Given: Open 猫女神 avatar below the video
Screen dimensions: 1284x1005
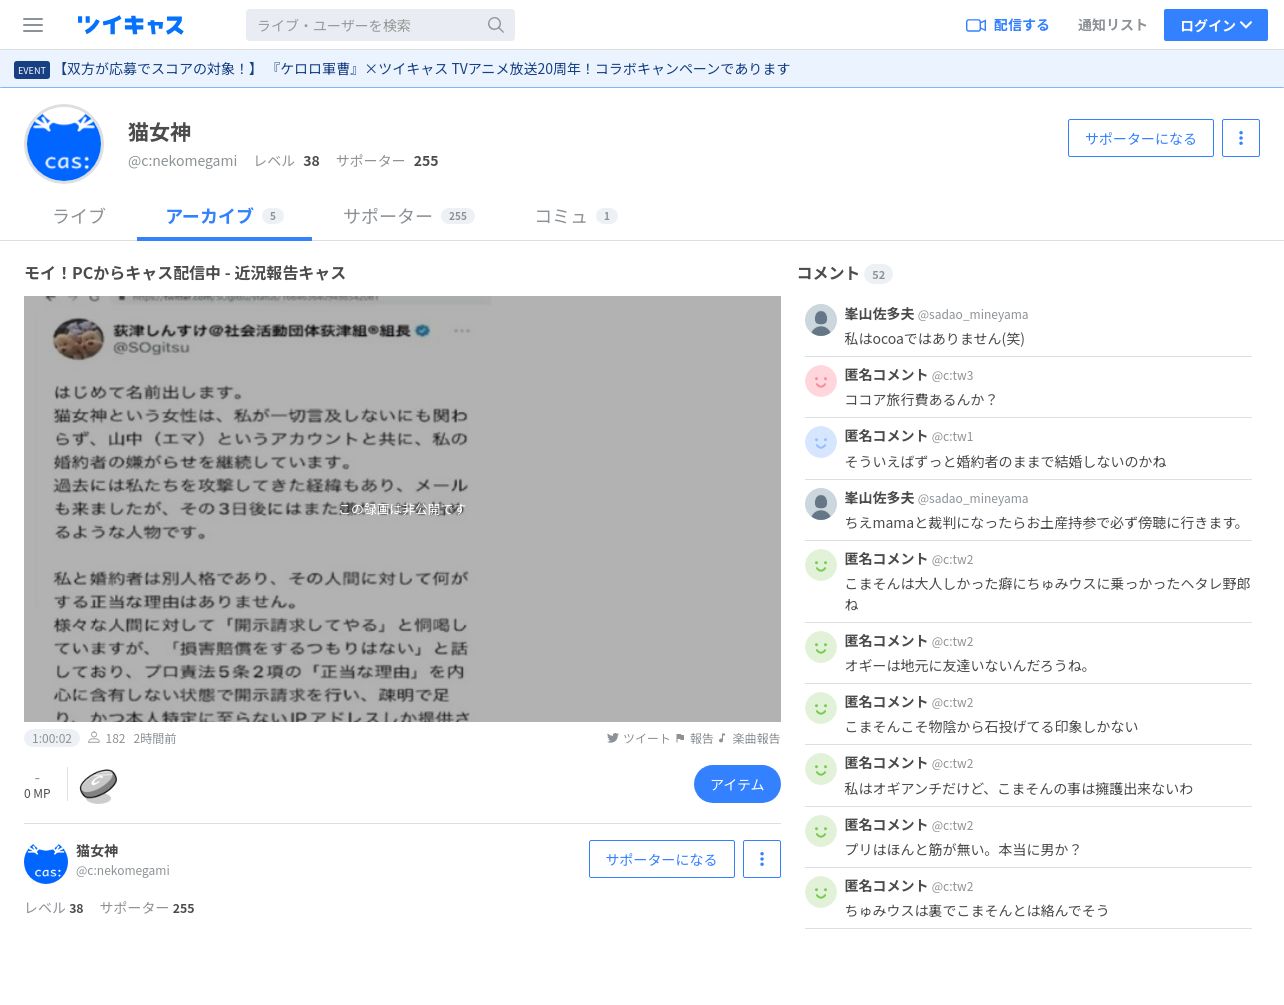Looking at the screenshot, I should (x=46, y=862).
